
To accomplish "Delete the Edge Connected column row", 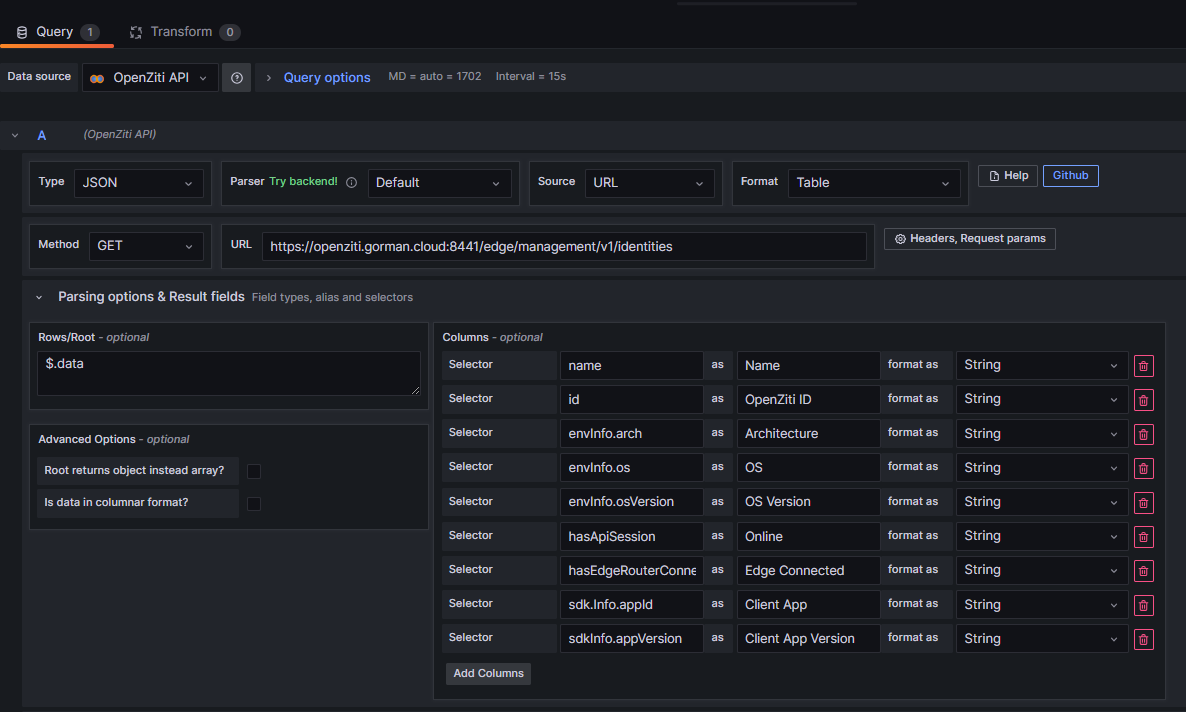I will point(1143,570).
